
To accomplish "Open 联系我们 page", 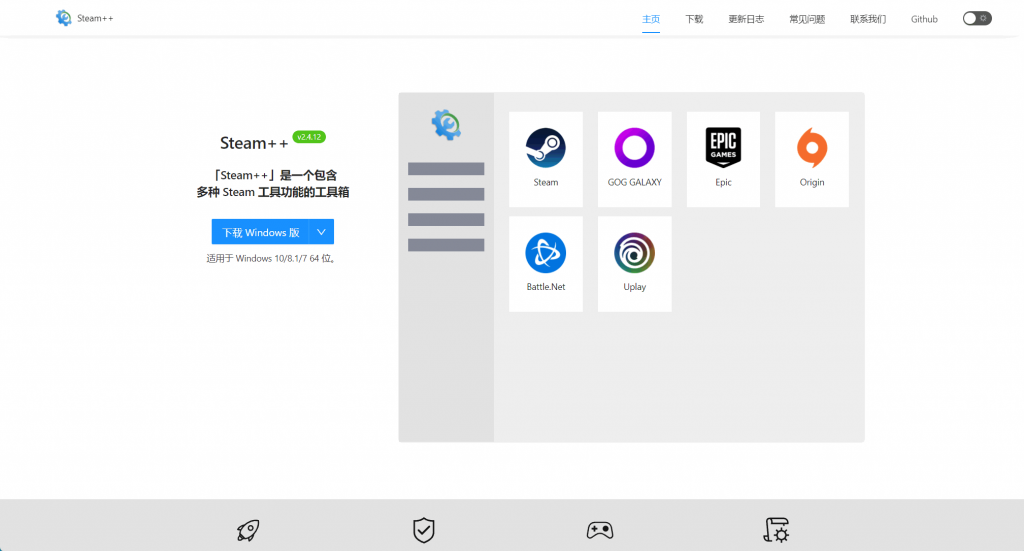I will [867, 19].
